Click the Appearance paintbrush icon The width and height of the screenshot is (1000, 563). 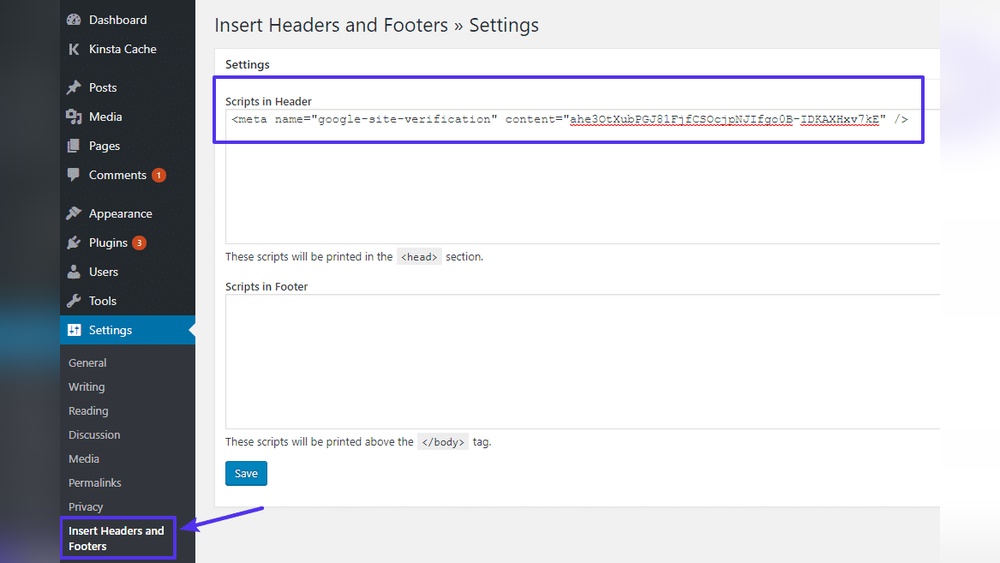click(x=74, y=213)
